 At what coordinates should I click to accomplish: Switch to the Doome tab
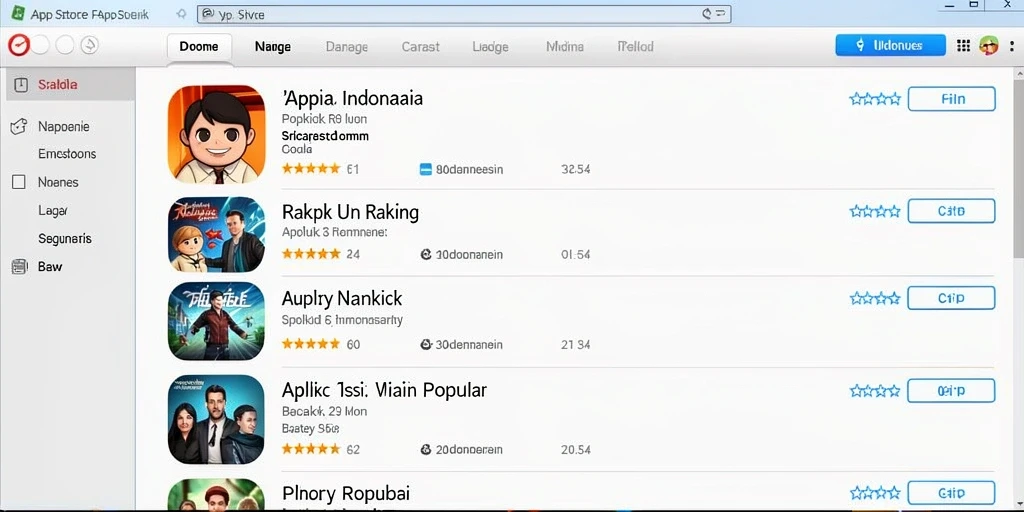pyautogui.click(x=199, y=48)
